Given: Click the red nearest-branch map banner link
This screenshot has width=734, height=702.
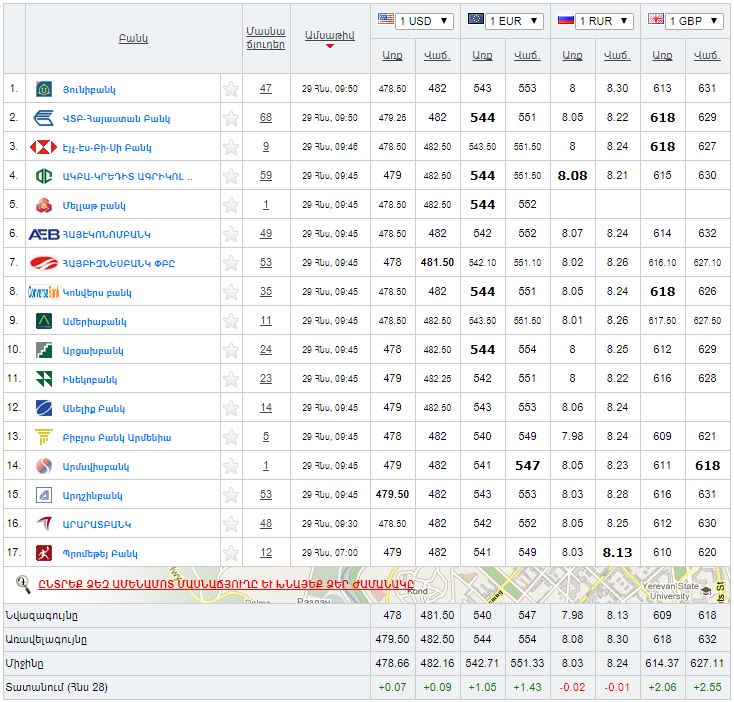Looking at the screenshot, I should pos(225,584).
